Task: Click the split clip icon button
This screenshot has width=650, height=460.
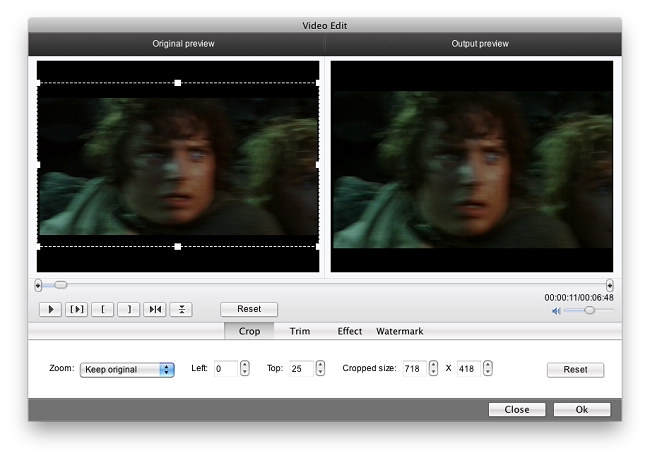Action: coord(155,309)
